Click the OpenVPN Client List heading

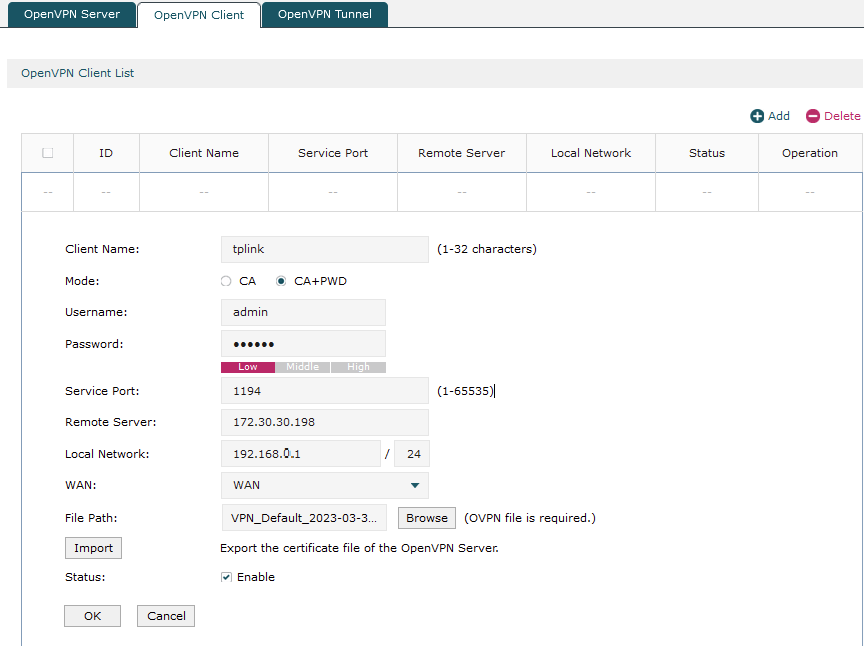point(77,73)
